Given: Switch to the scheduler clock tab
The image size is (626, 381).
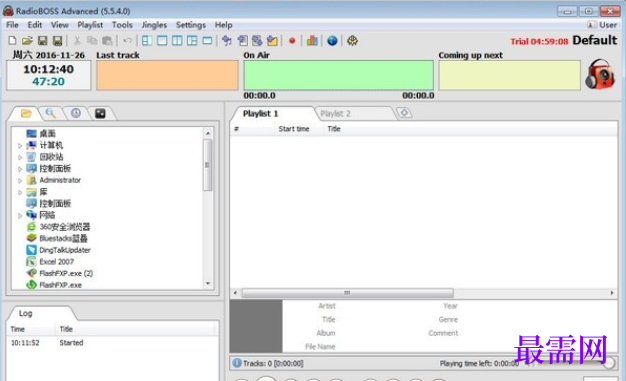Looking at the screenshot, I should pos(76,113).
